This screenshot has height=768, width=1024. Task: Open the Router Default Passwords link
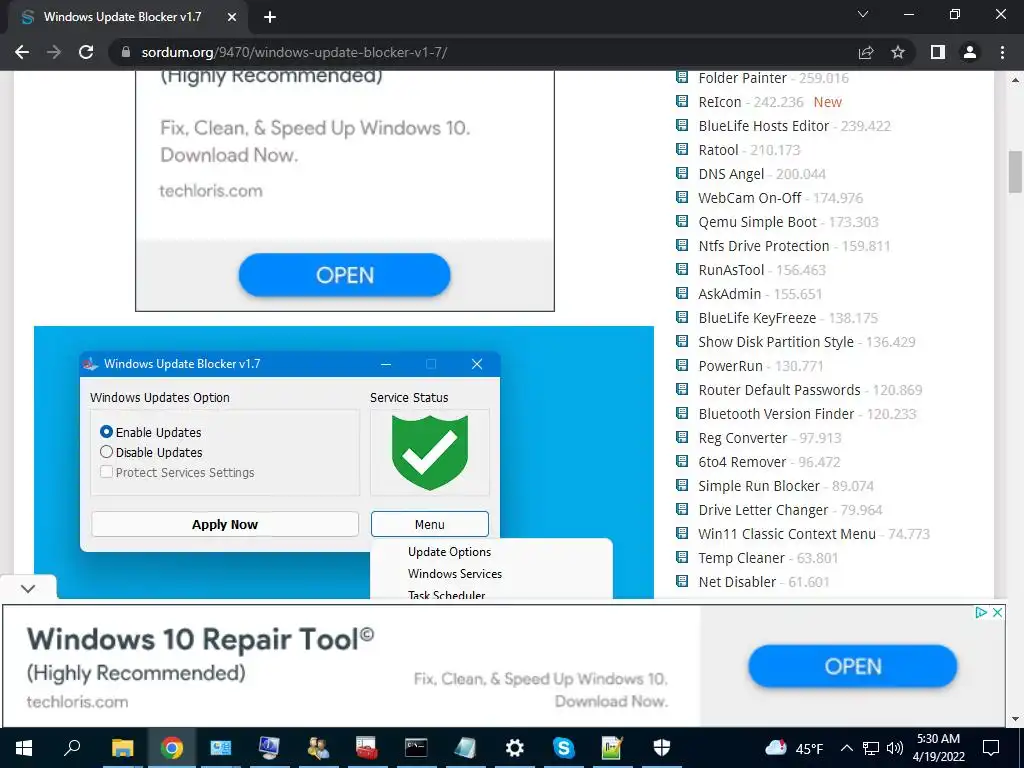pos(779,390)
